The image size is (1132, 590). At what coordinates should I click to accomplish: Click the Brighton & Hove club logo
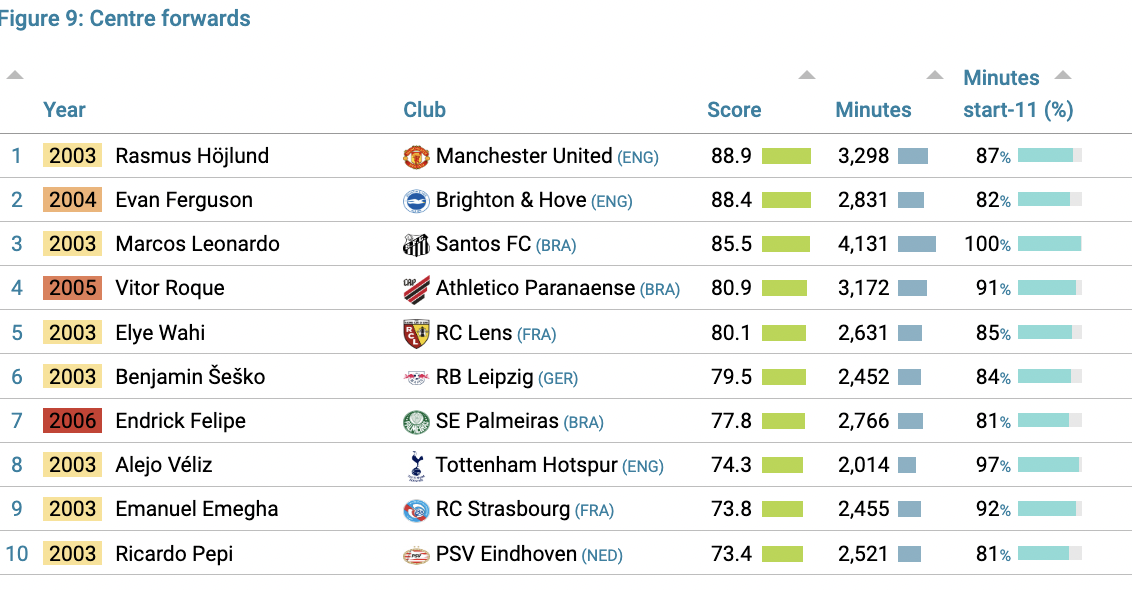pyautogui.click(x=416, y=201)
